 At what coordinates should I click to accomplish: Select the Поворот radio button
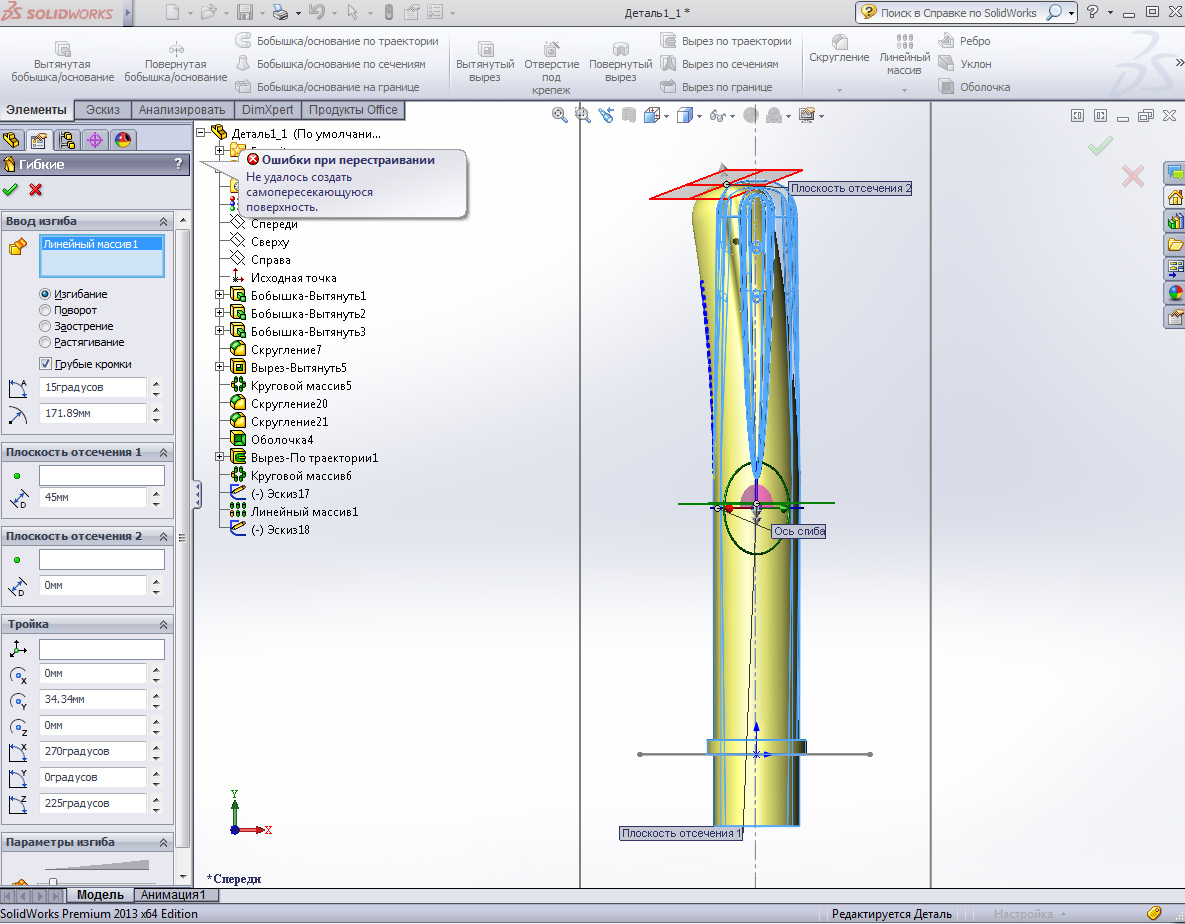point(45,310)
